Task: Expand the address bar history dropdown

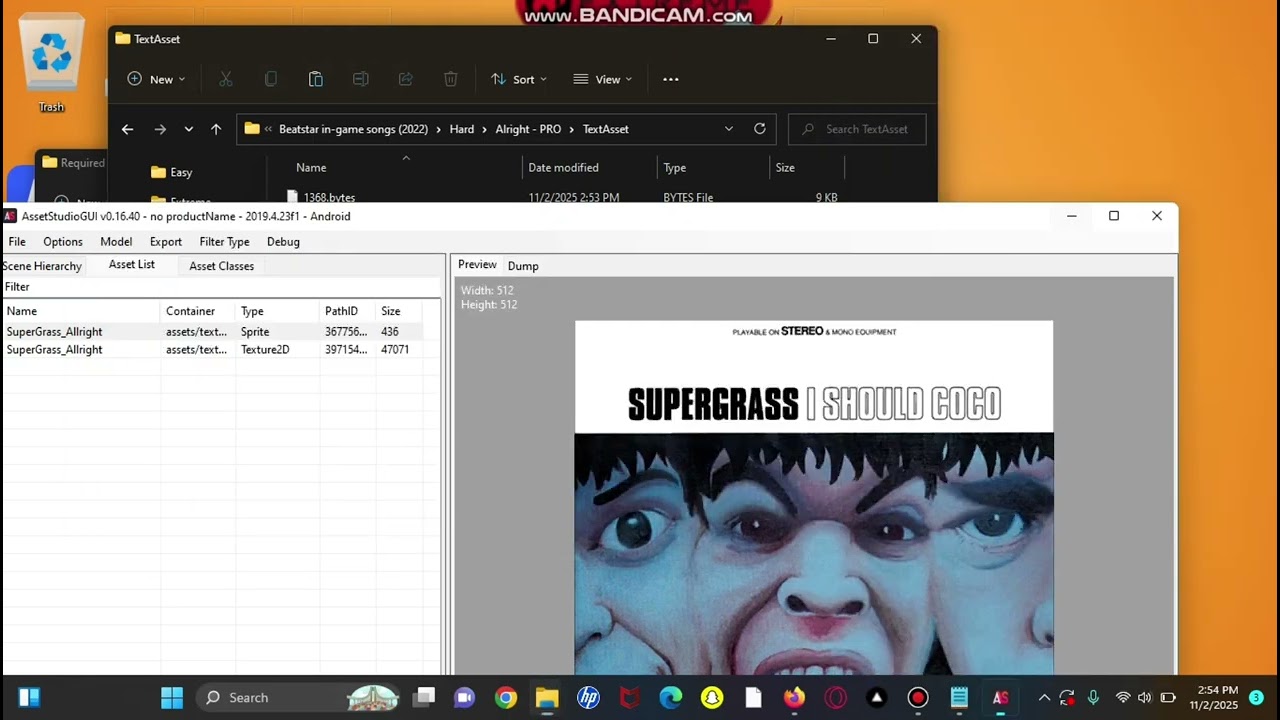Action: (x=729, y=129)
